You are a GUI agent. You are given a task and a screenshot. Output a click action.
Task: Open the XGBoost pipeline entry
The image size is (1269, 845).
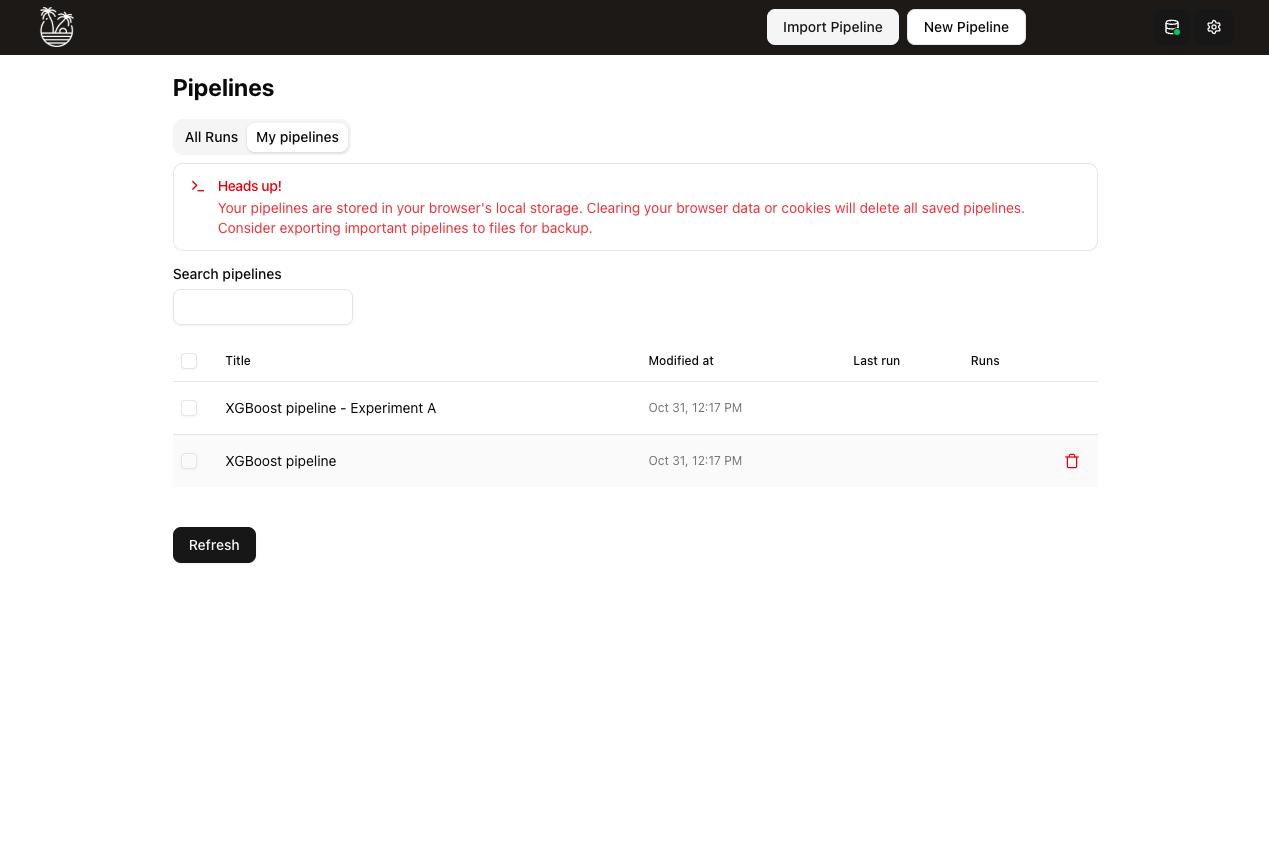[x=281, y=461]
